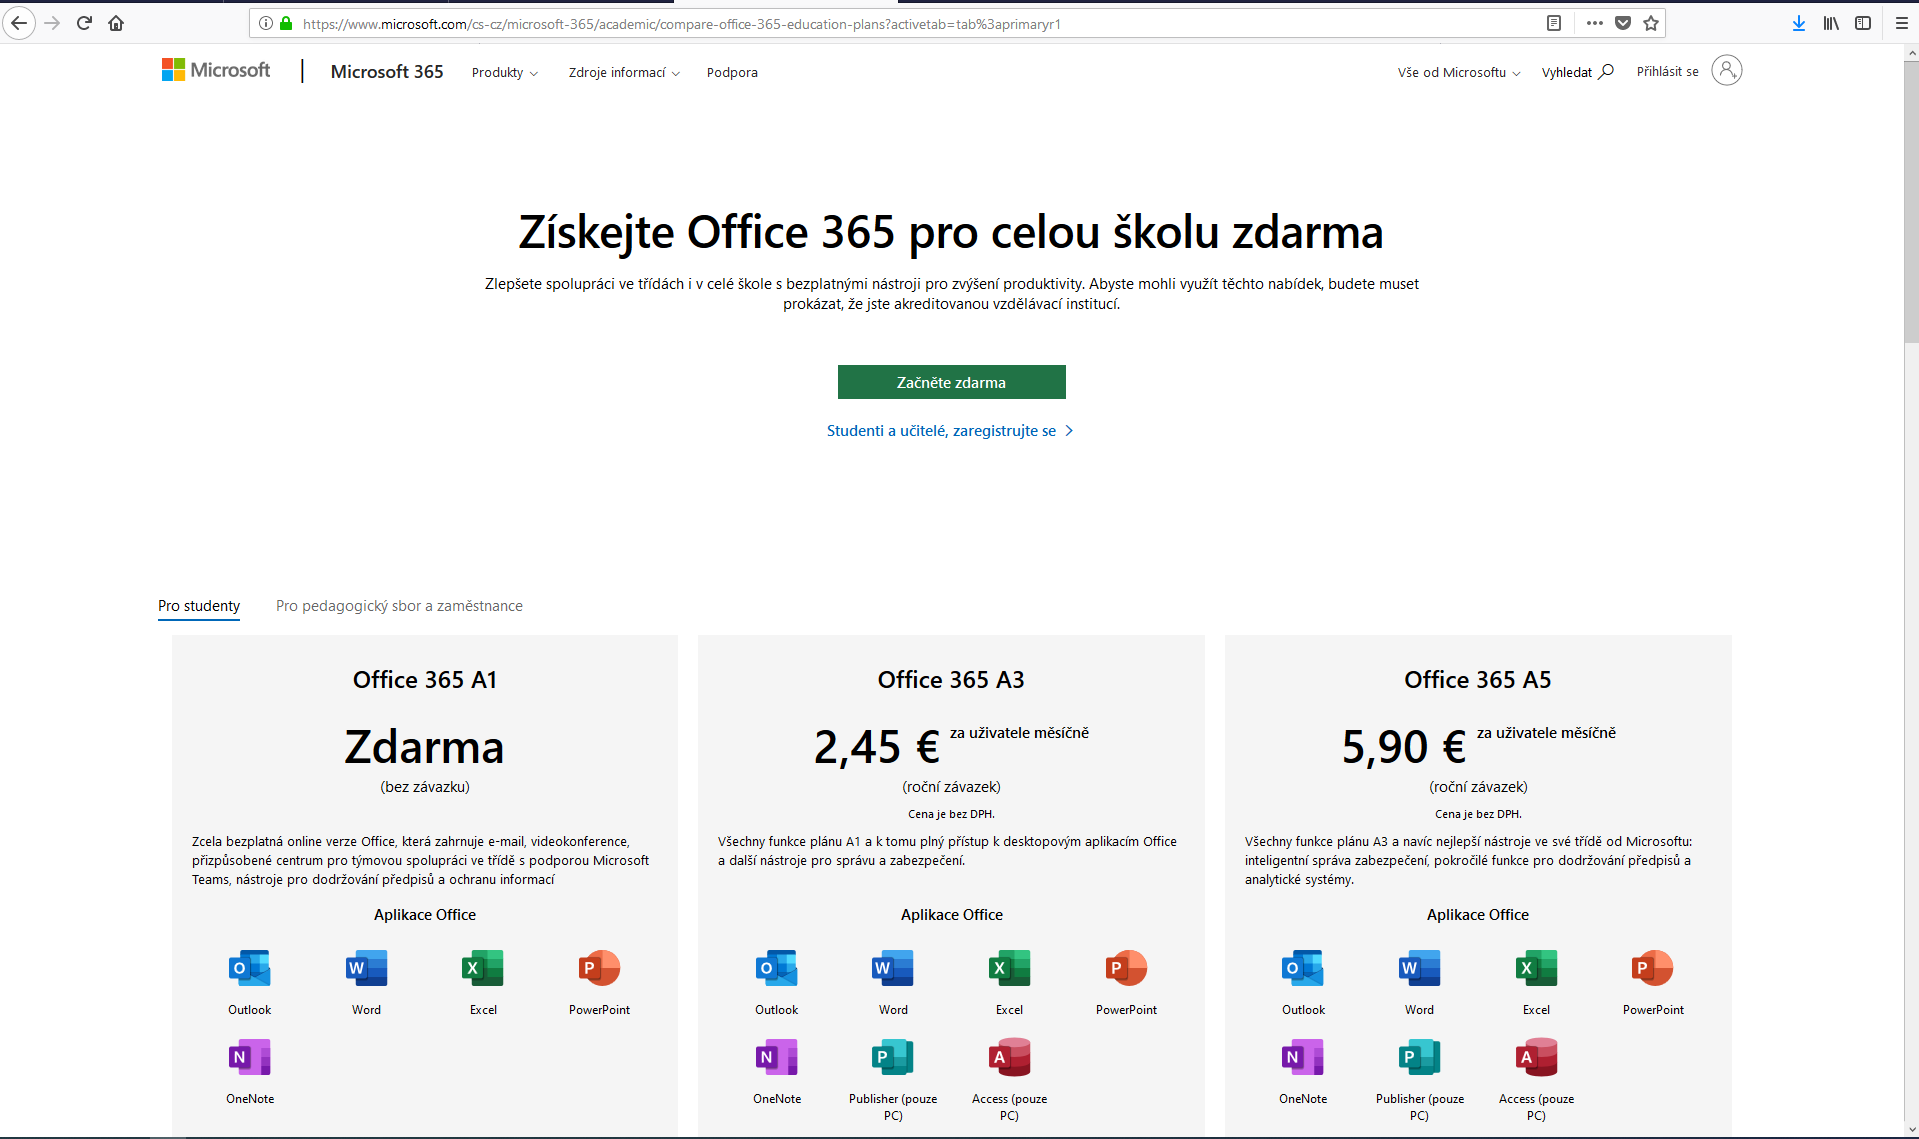Image resolution: width=1919 pixels, height=1139 pixels.
Task: Open page actions three-dots menu
Action: (x=1594, y=23)
